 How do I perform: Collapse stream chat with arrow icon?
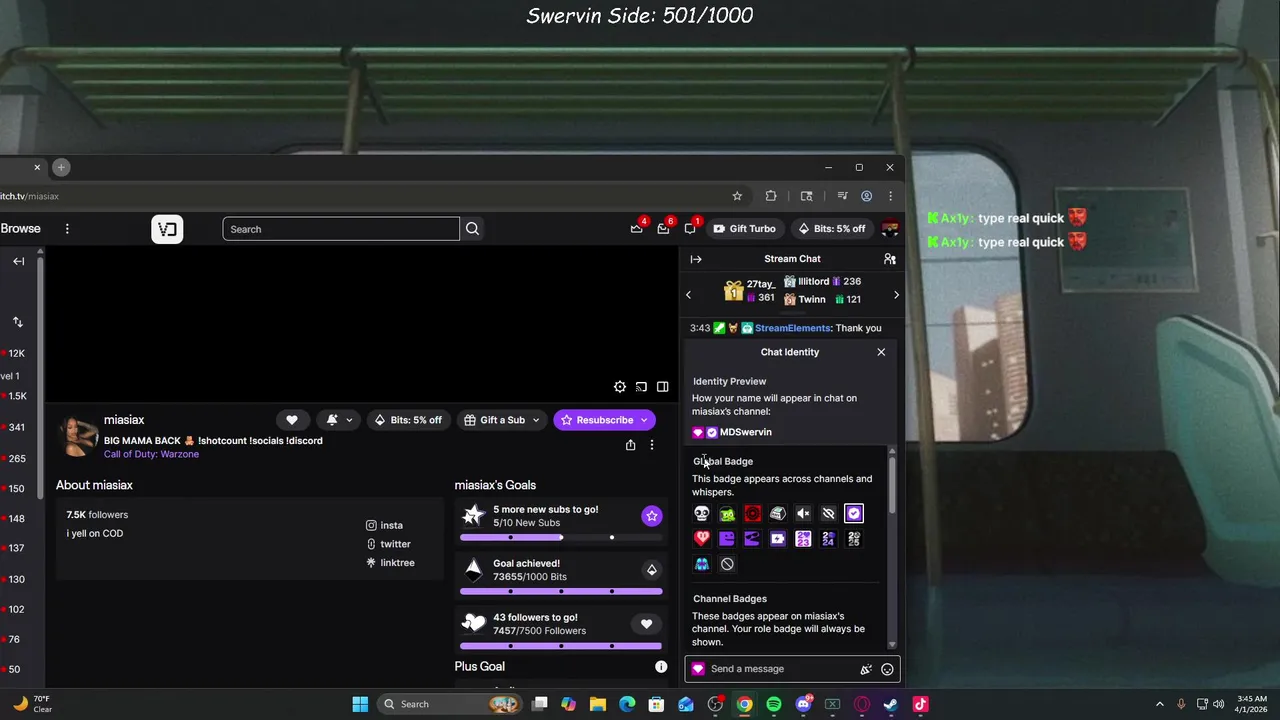pyautogui.click(x=696, y=259)
